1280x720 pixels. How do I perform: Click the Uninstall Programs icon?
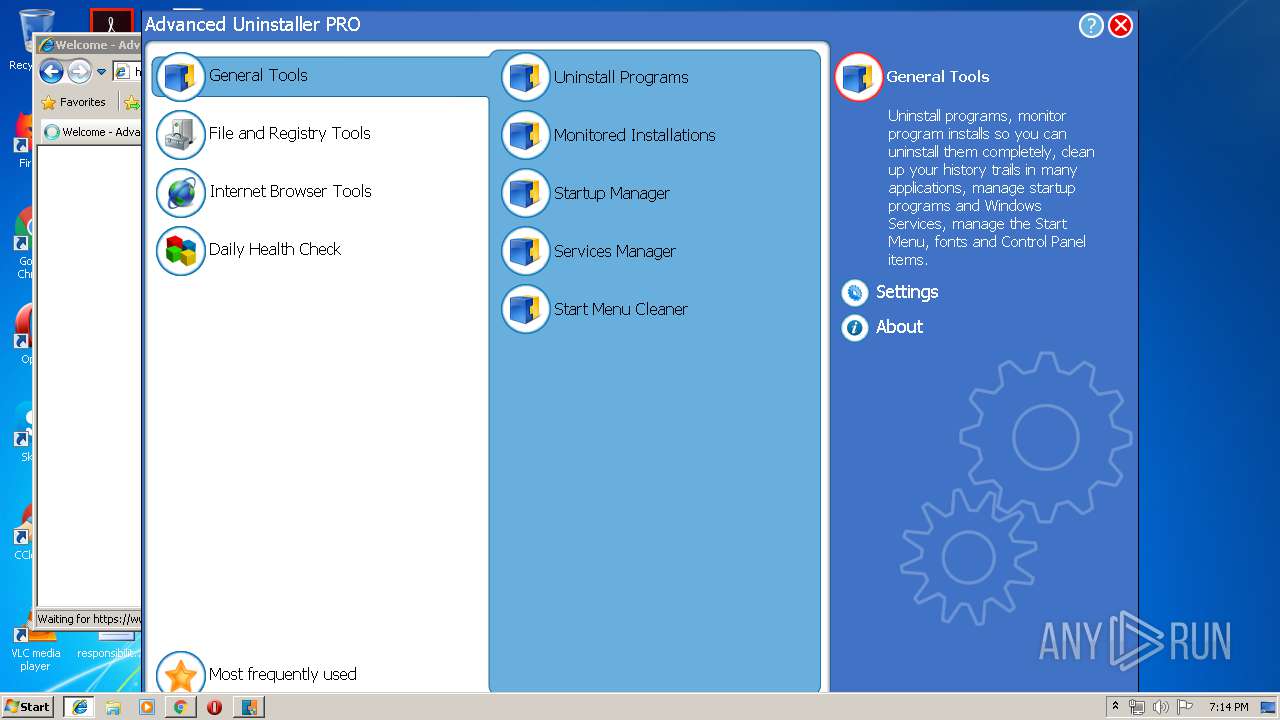click(x=526, y=77)
